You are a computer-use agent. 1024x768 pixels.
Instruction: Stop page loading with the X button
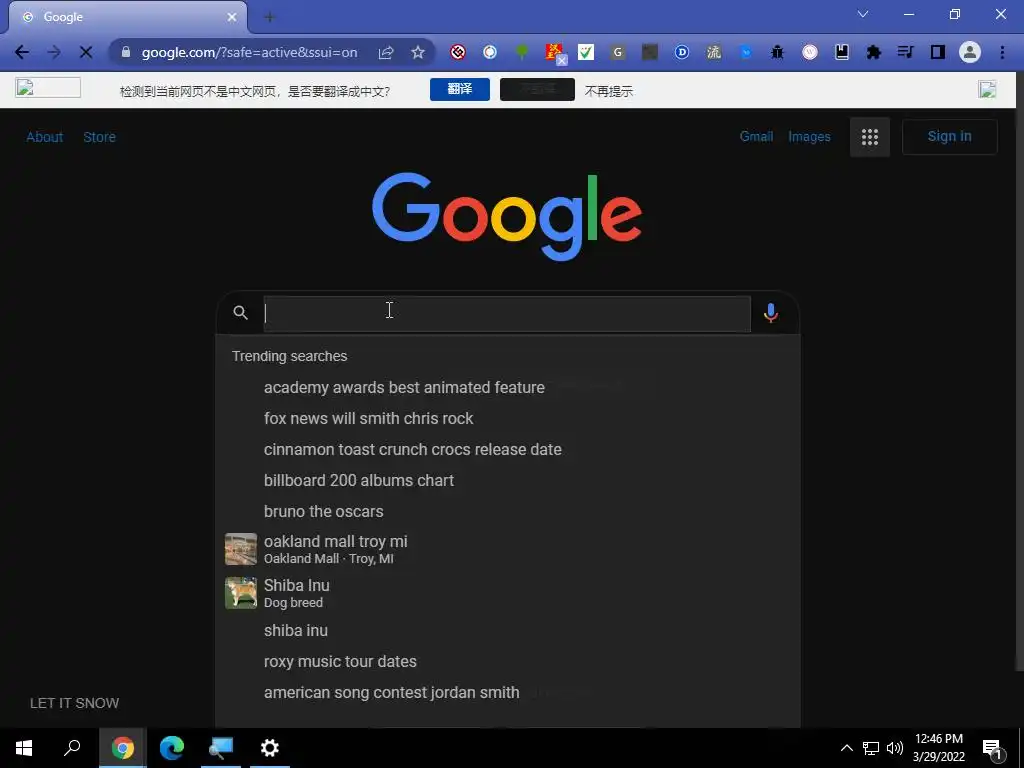point(86,52)
